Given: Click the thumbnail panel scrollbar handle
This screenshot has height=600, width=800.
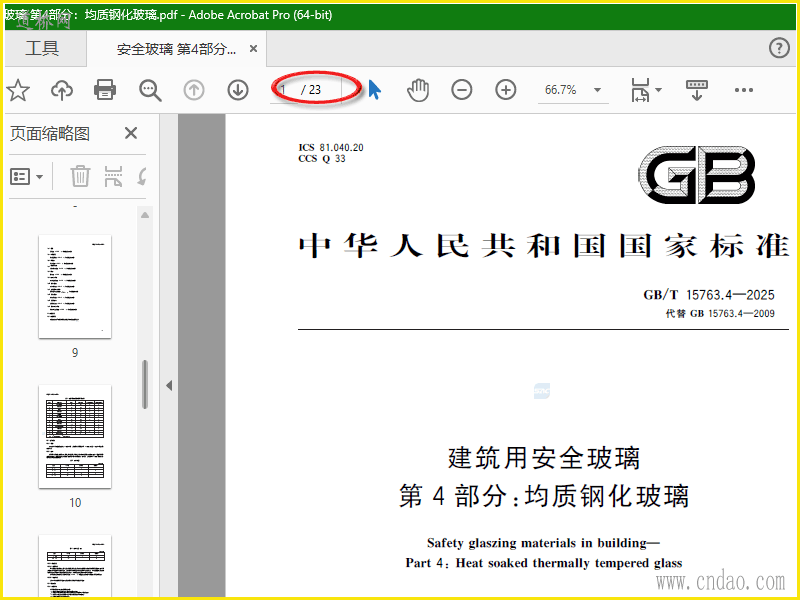Looking at the screenshot, I should click(x=145, y=385).
